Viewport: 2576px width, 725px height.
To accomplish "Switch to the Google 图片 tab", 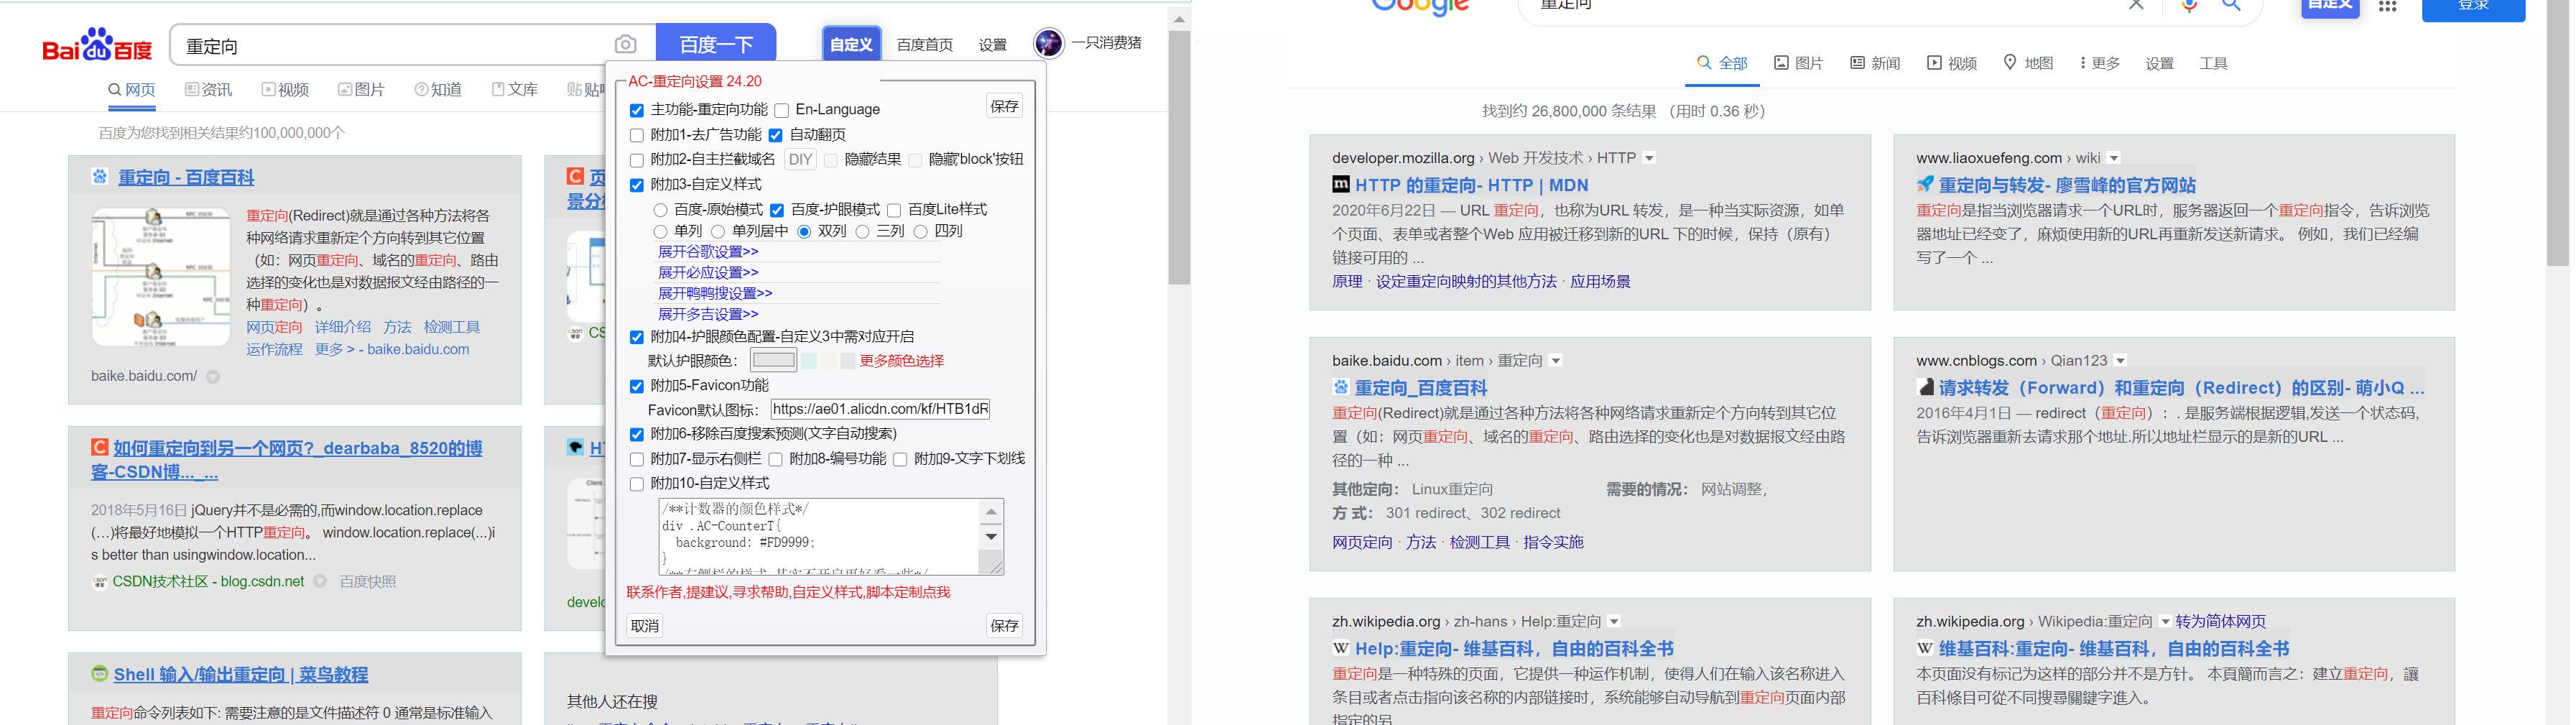I will 1798,62.
